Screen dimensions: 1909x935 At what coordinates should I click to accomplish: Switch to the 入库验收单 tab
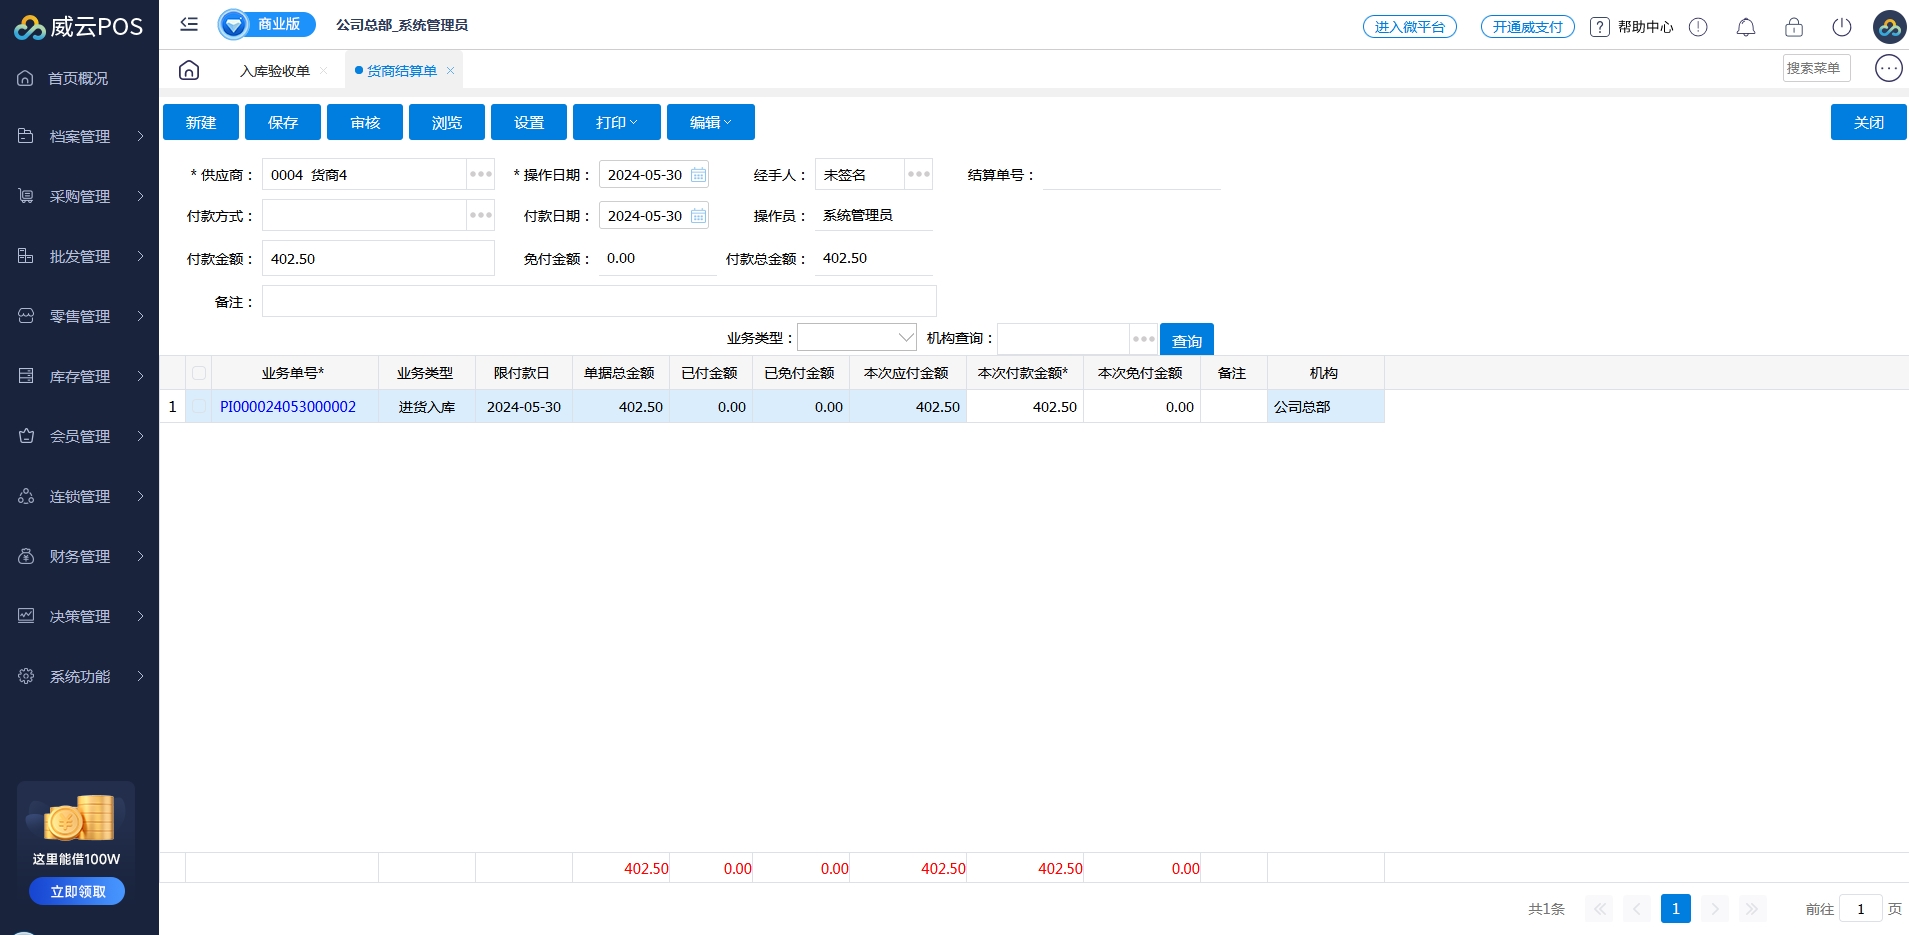[x=274, y=71]
